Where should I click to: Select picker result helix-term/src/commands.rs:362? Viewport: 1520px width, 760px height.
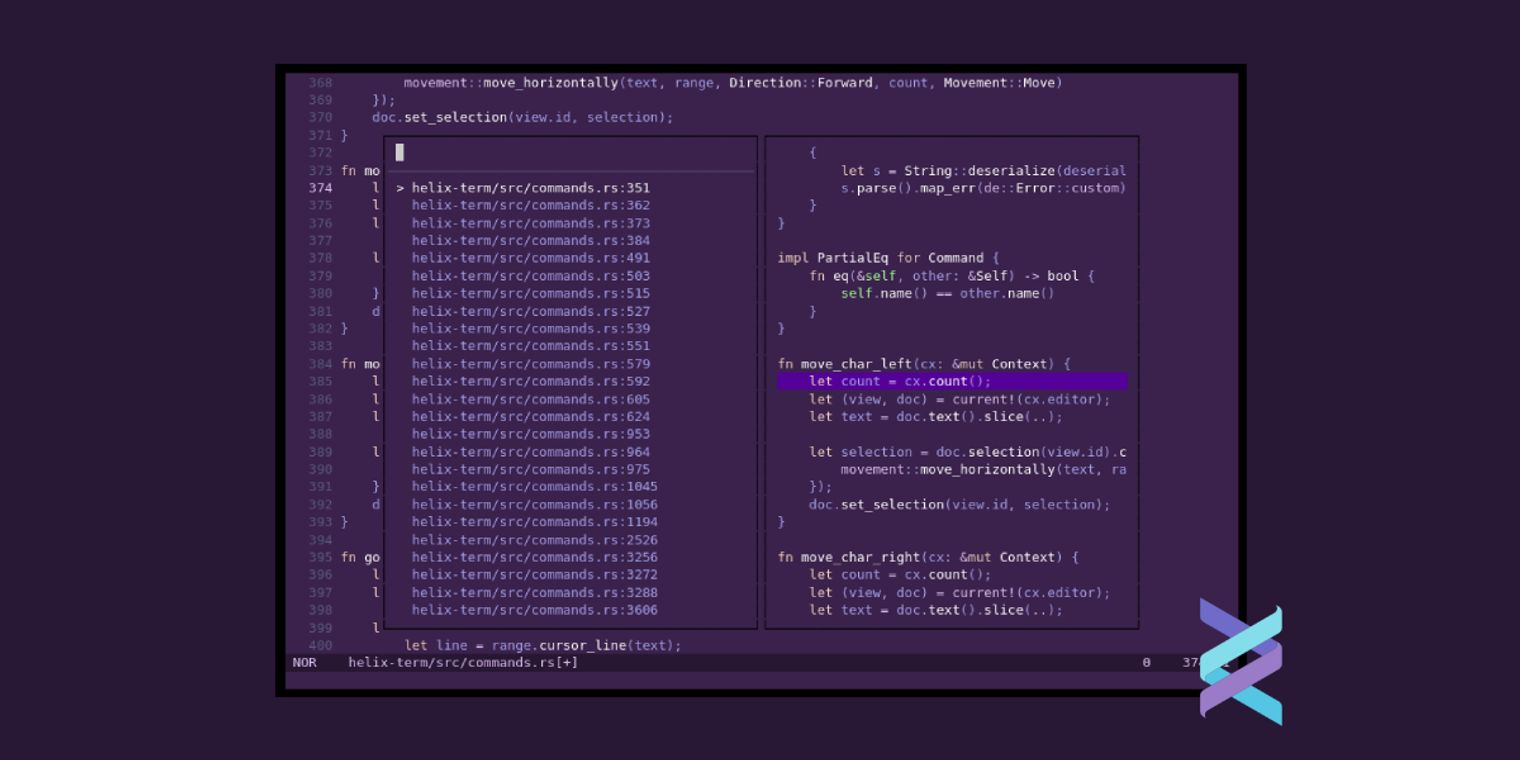click(x=531, y=205)
